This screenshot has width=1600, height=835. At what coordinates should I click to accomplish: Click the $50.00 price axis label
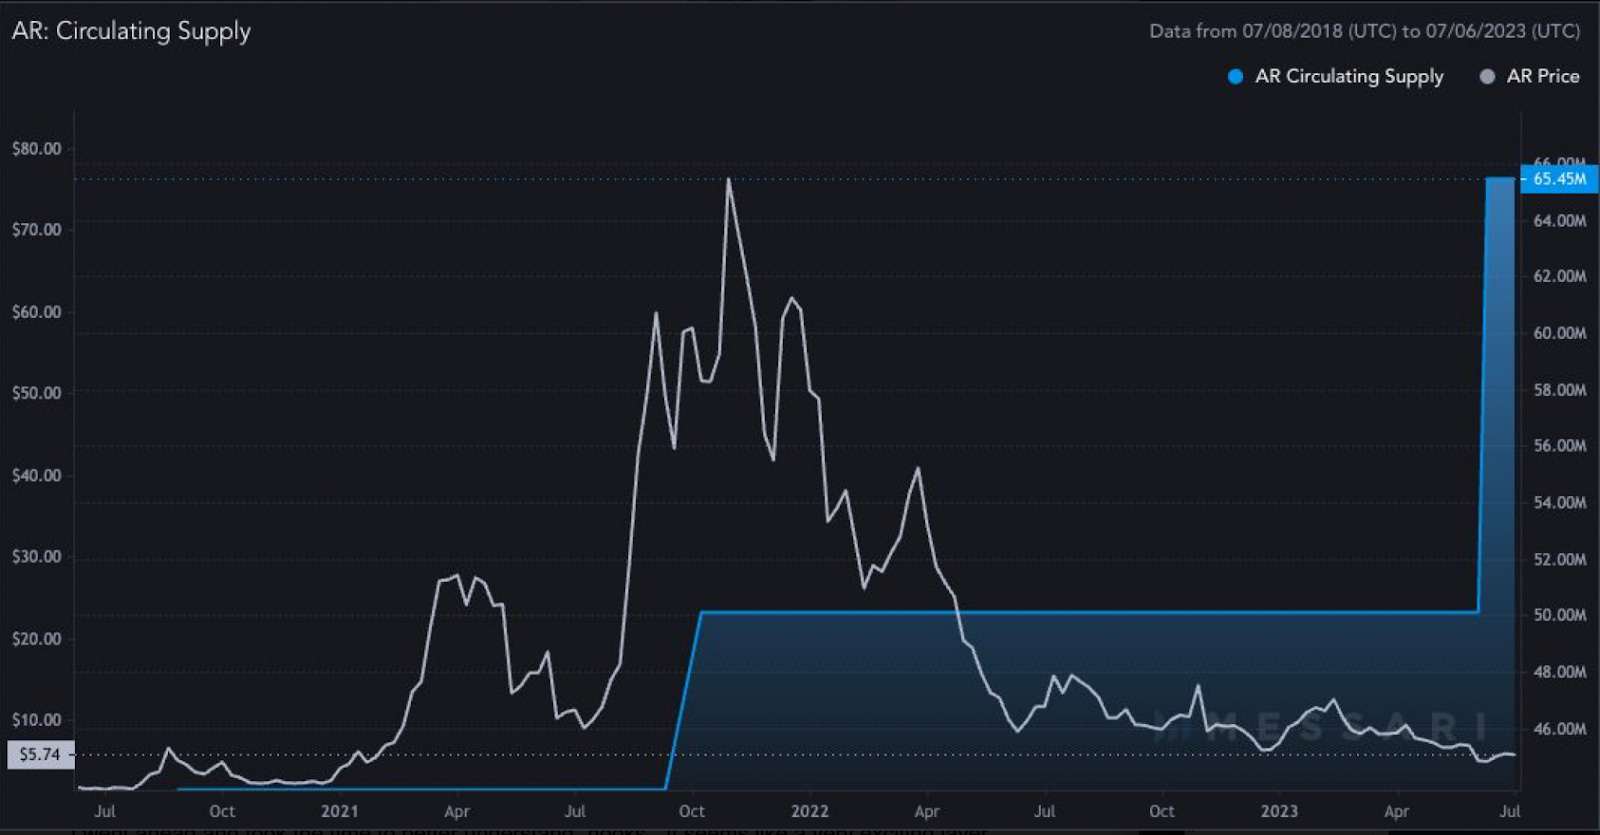click(36, 392)
